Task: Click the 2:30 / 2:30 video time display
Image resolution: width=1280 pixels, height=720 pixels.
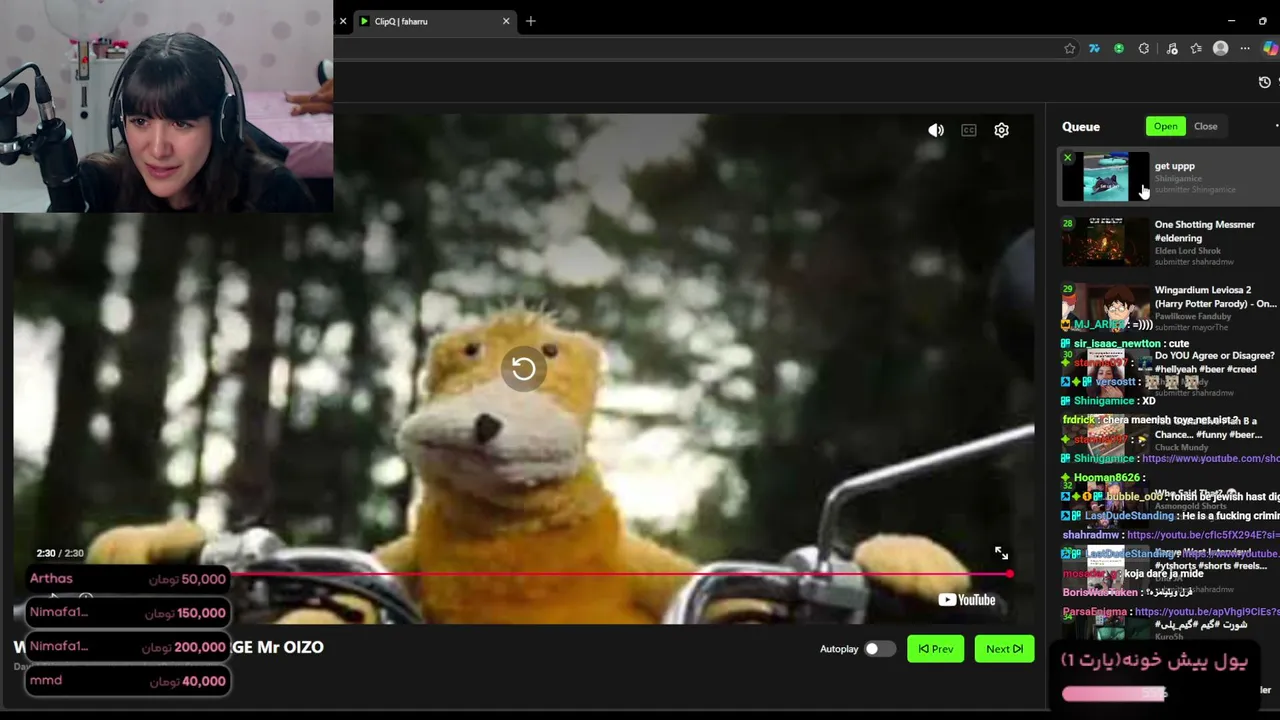Action: pyautogui.click(x=60, y=553)
